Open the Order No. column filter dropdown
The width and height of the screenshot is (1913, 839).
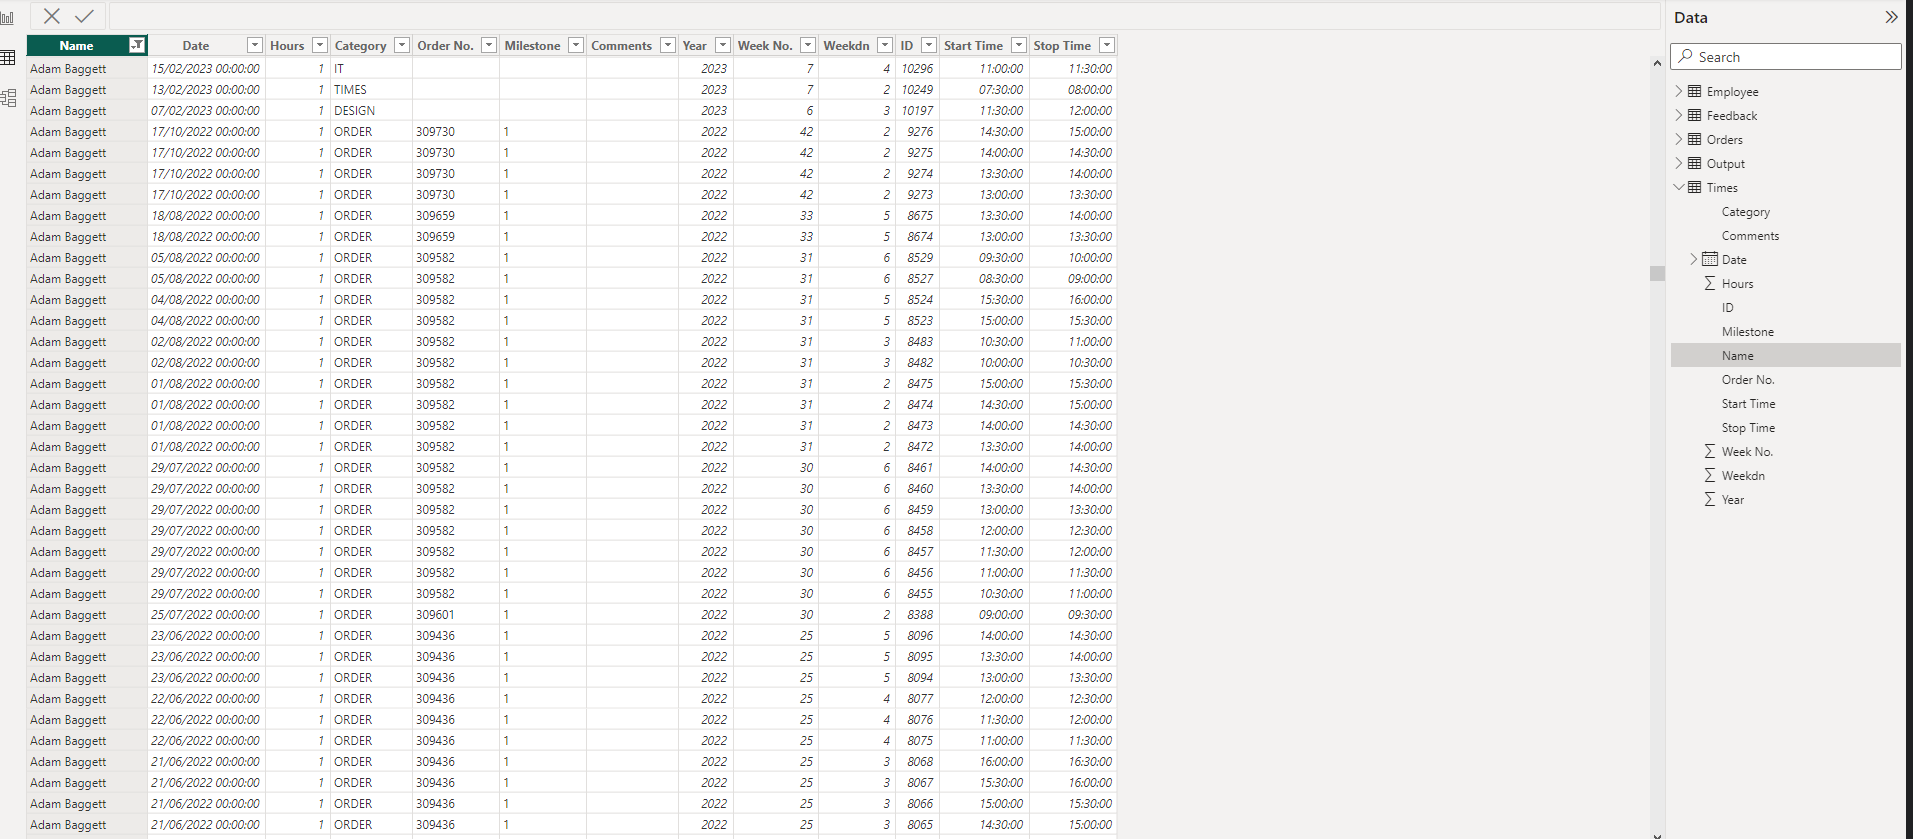(x=489, y=45)
